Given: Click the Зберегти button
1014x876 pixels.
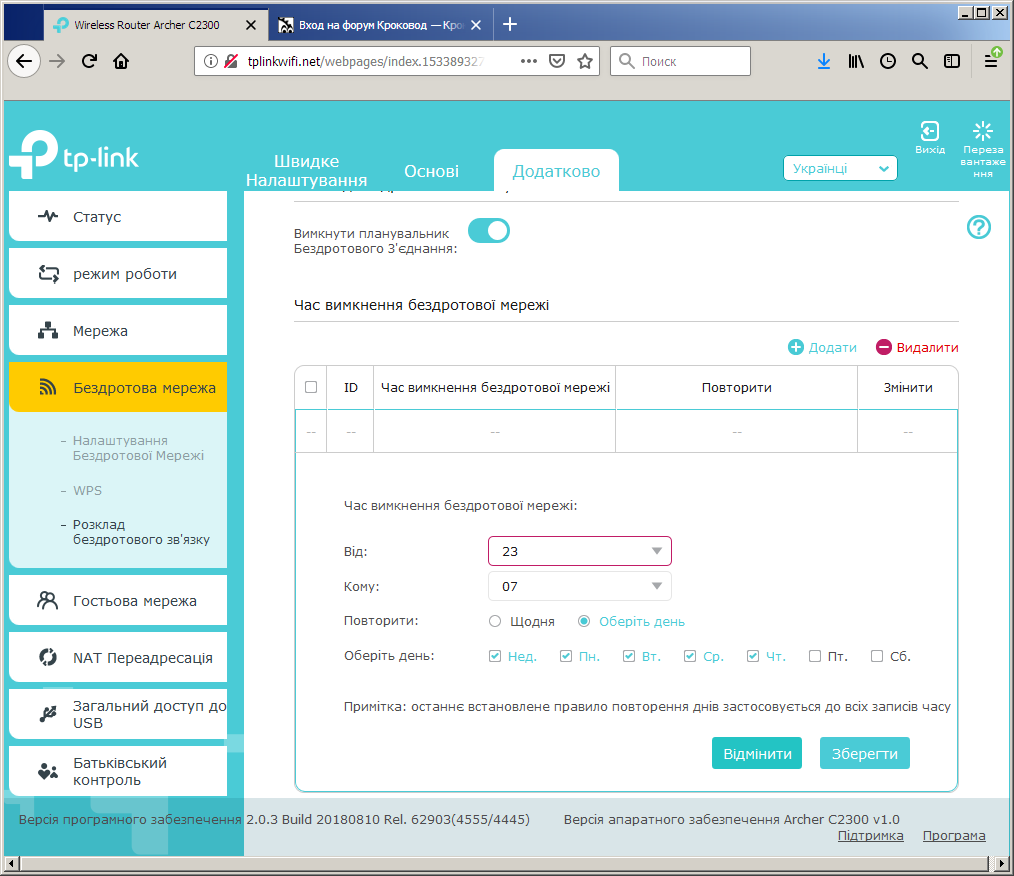Looking at the screenshot, I should (865, 753).
